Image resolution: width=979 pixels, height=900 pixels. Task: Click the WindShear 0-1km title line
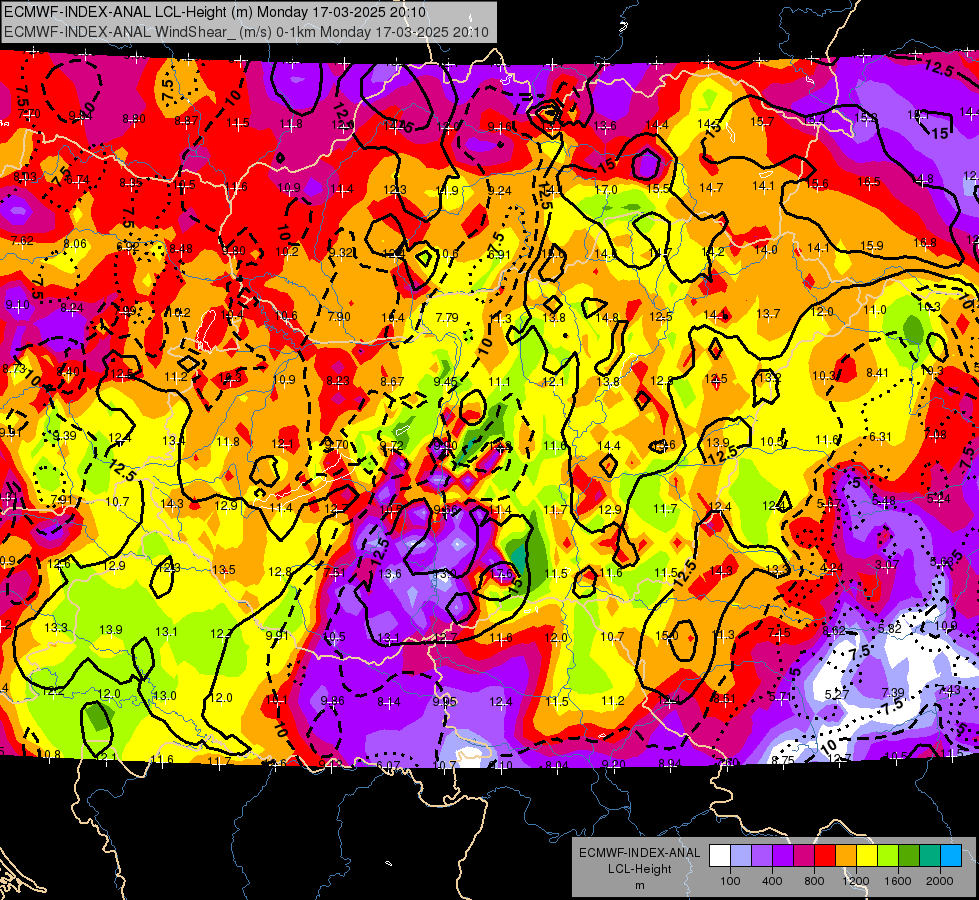(x=246, y=32)
